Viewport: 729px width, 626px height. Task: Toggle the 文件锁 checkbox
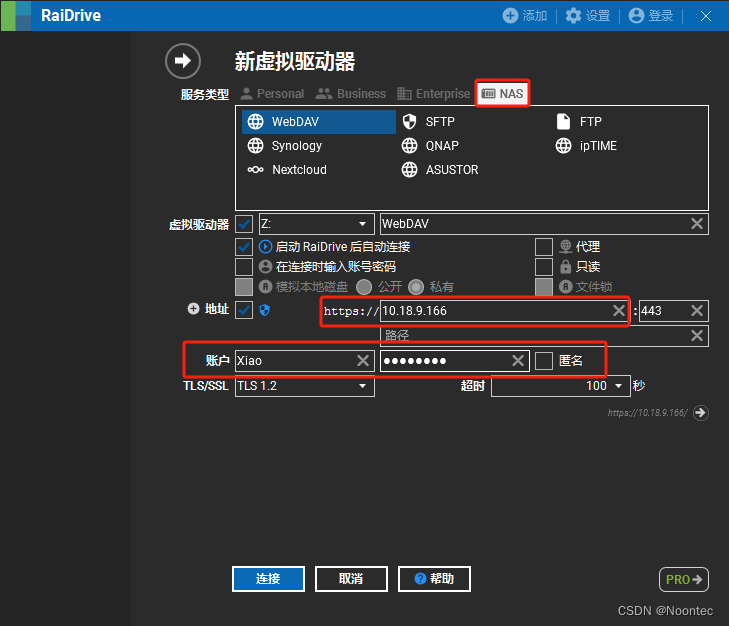[544, 287]
